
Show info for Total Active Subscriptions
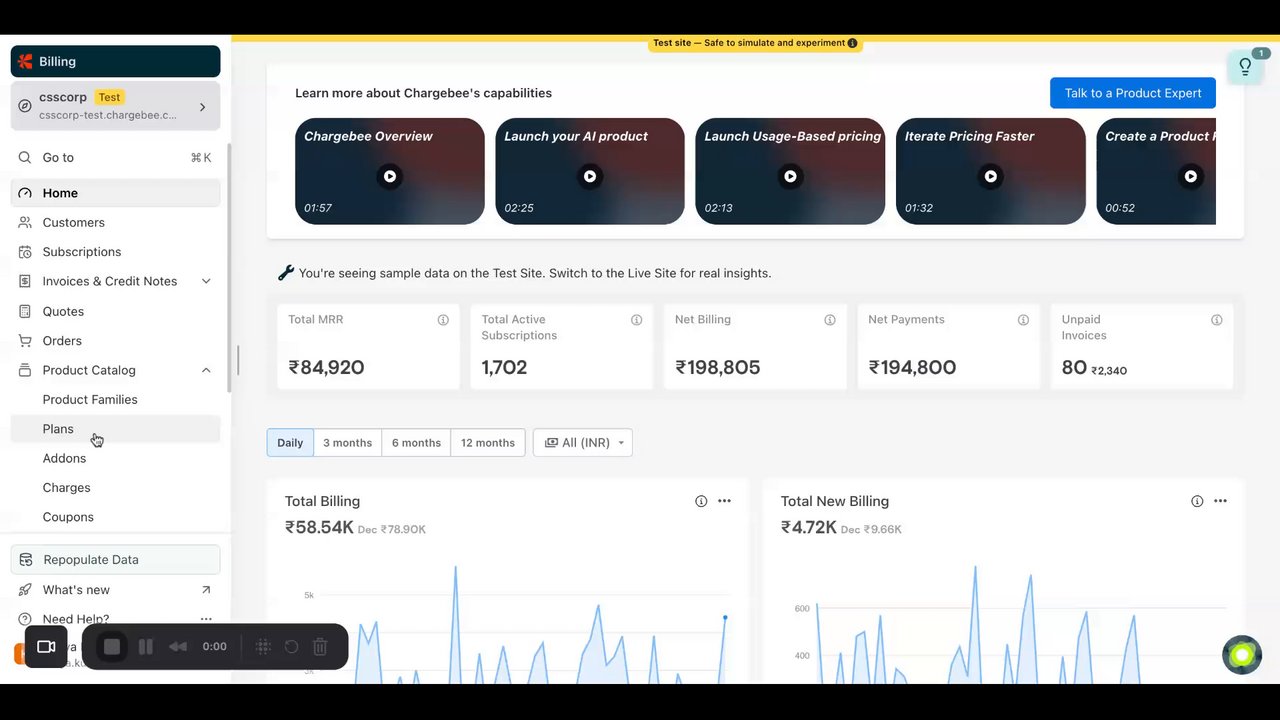point(636,320)
